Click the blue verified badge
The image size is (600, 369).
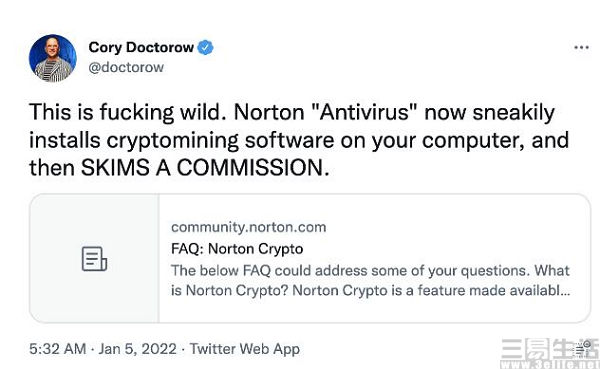click(x=205, y=47)
